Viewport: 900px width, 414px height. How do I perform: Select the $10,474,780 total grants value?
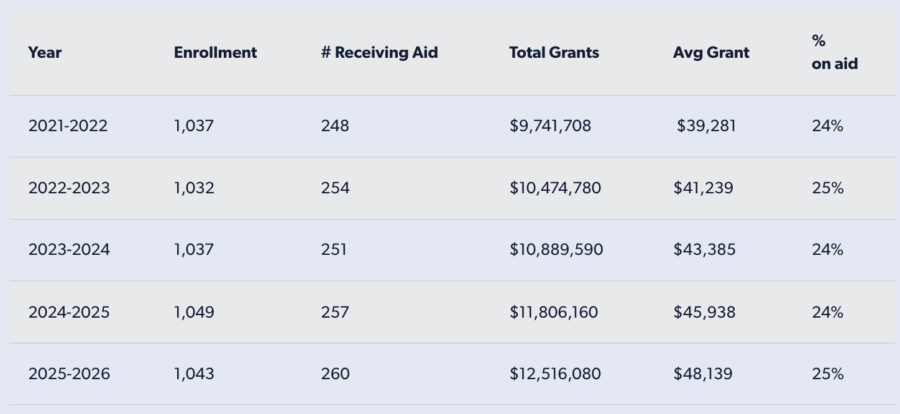[x=555, y=188]
